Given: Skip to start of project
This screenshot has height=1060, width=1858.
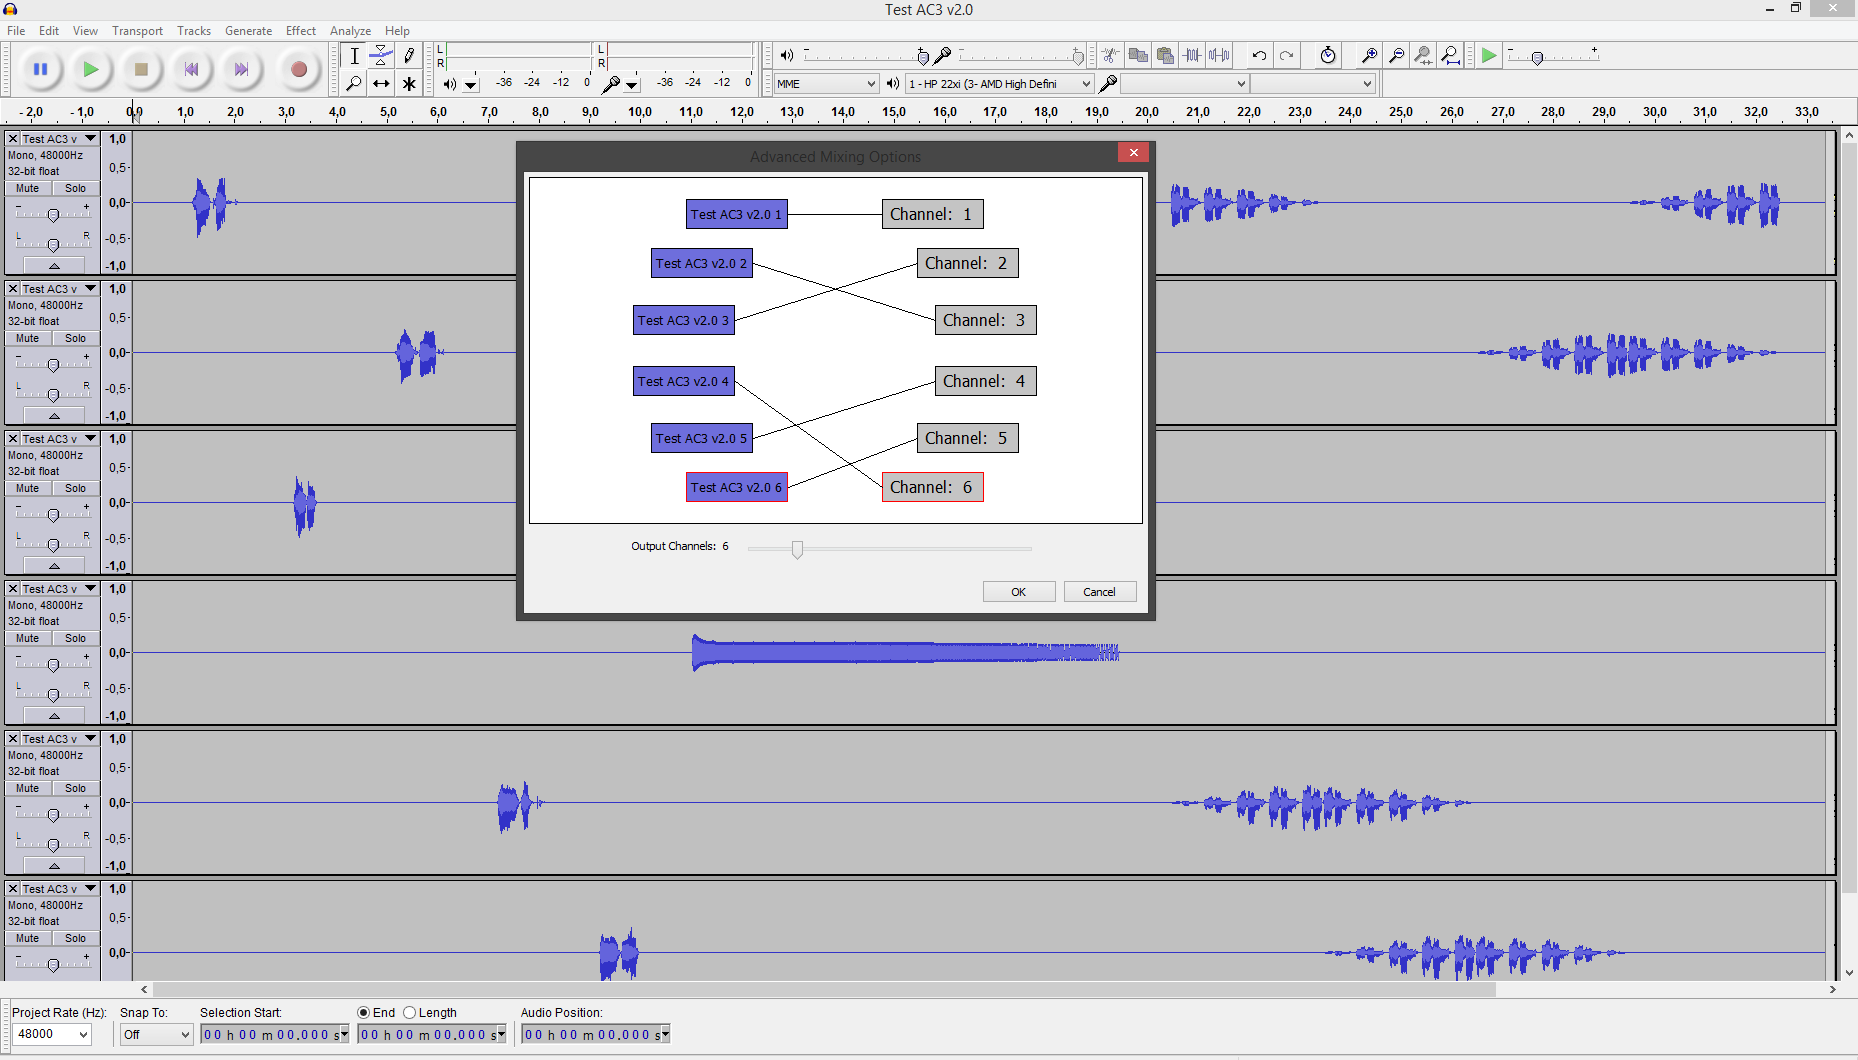Looking at the screenshot, I should click(191, 69).
